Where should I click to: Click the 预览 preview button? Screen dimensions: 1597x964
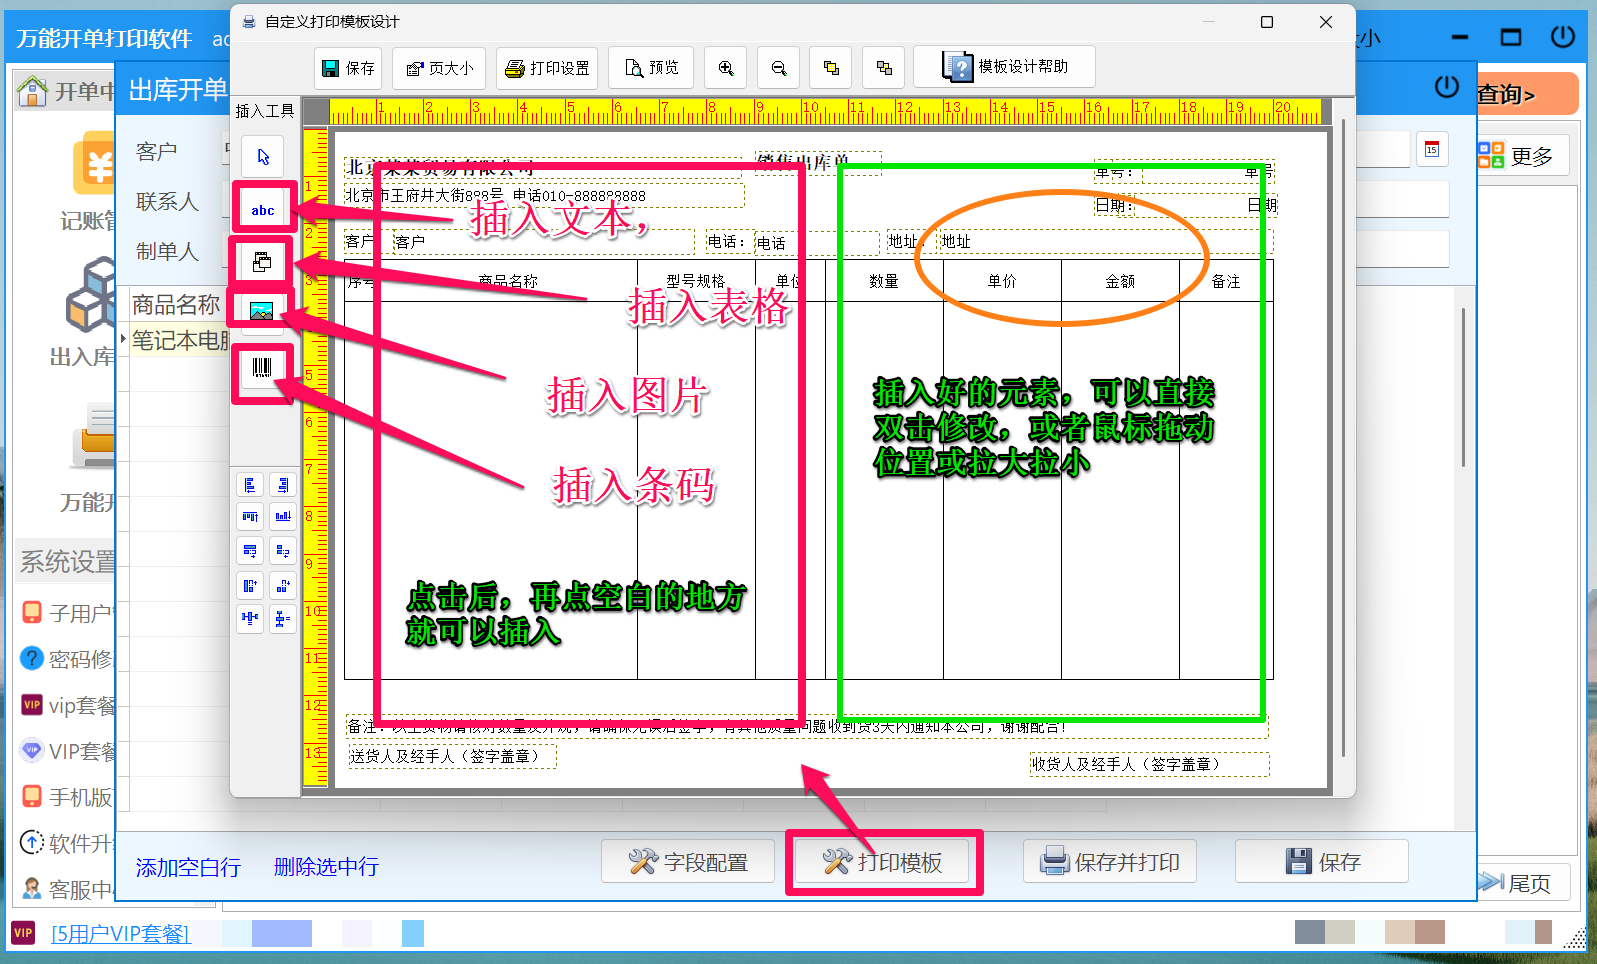(652, 68)
